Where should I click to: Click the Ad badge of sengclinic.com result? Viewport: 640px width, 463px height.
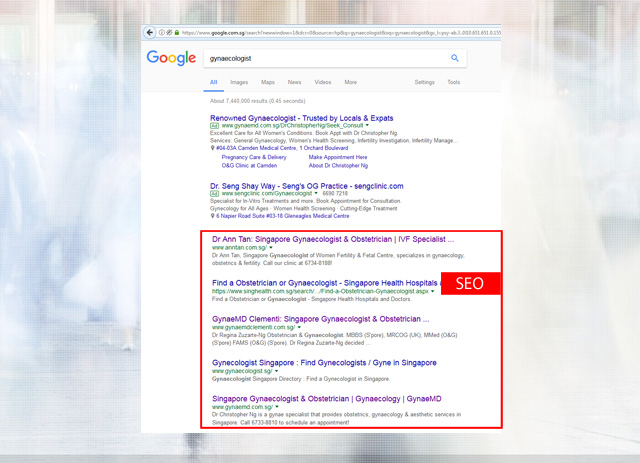pyautogui.click(x=214, y=194)
